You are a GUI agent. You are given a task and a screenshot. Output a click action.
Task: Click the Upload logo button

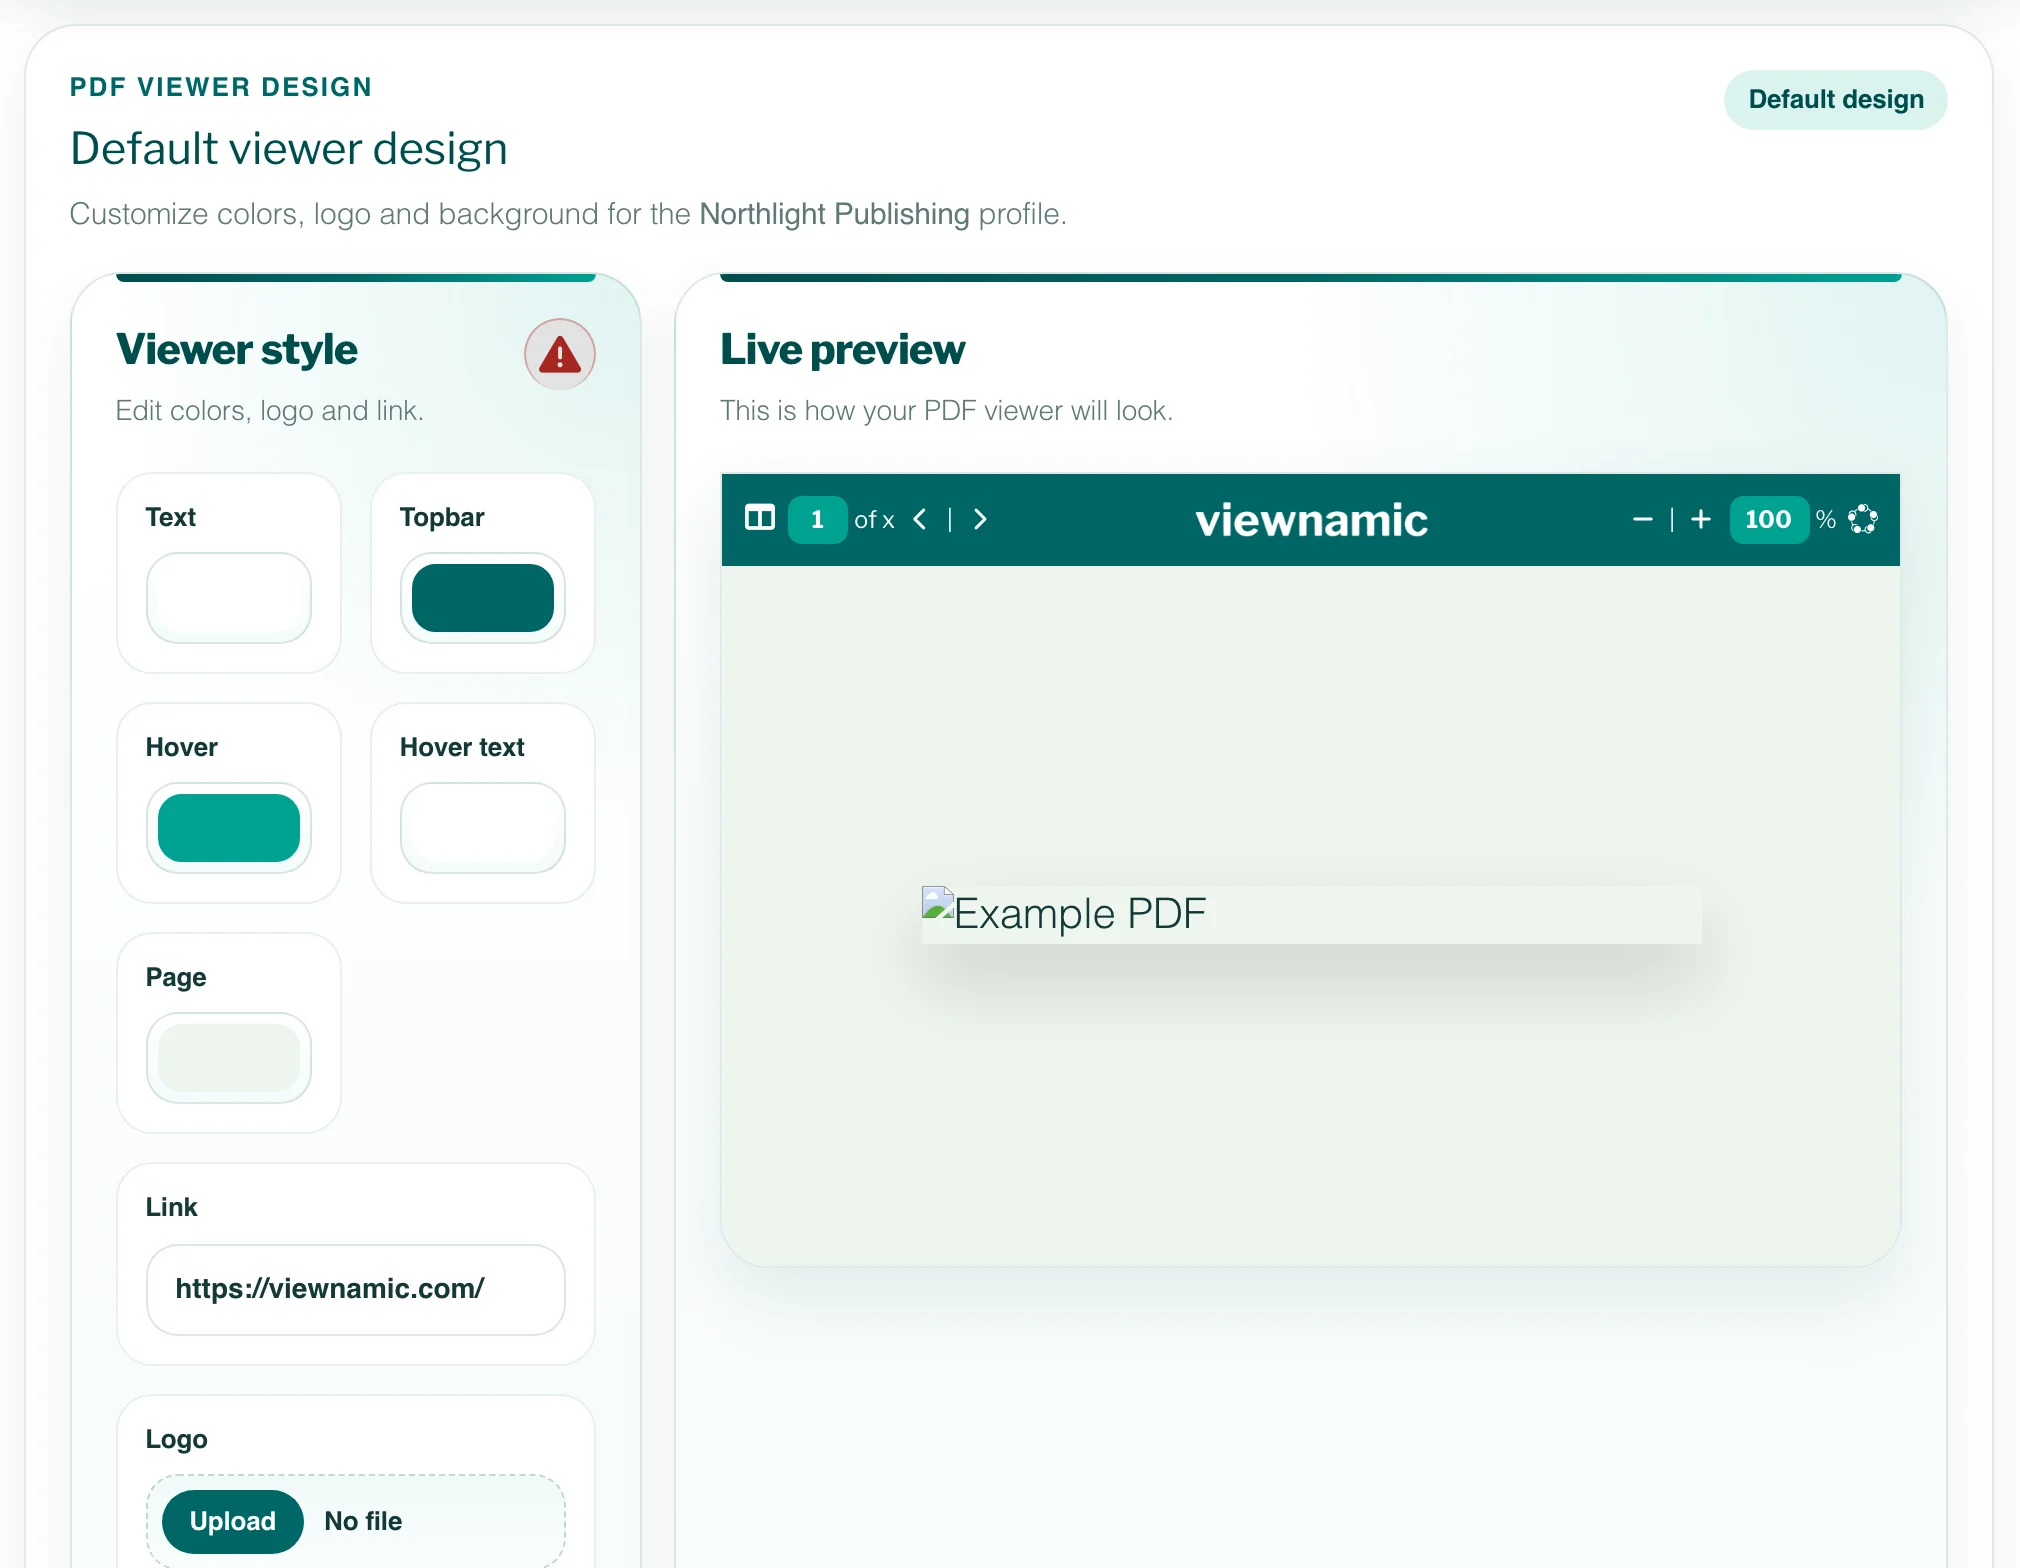[x=233, y=1522]
